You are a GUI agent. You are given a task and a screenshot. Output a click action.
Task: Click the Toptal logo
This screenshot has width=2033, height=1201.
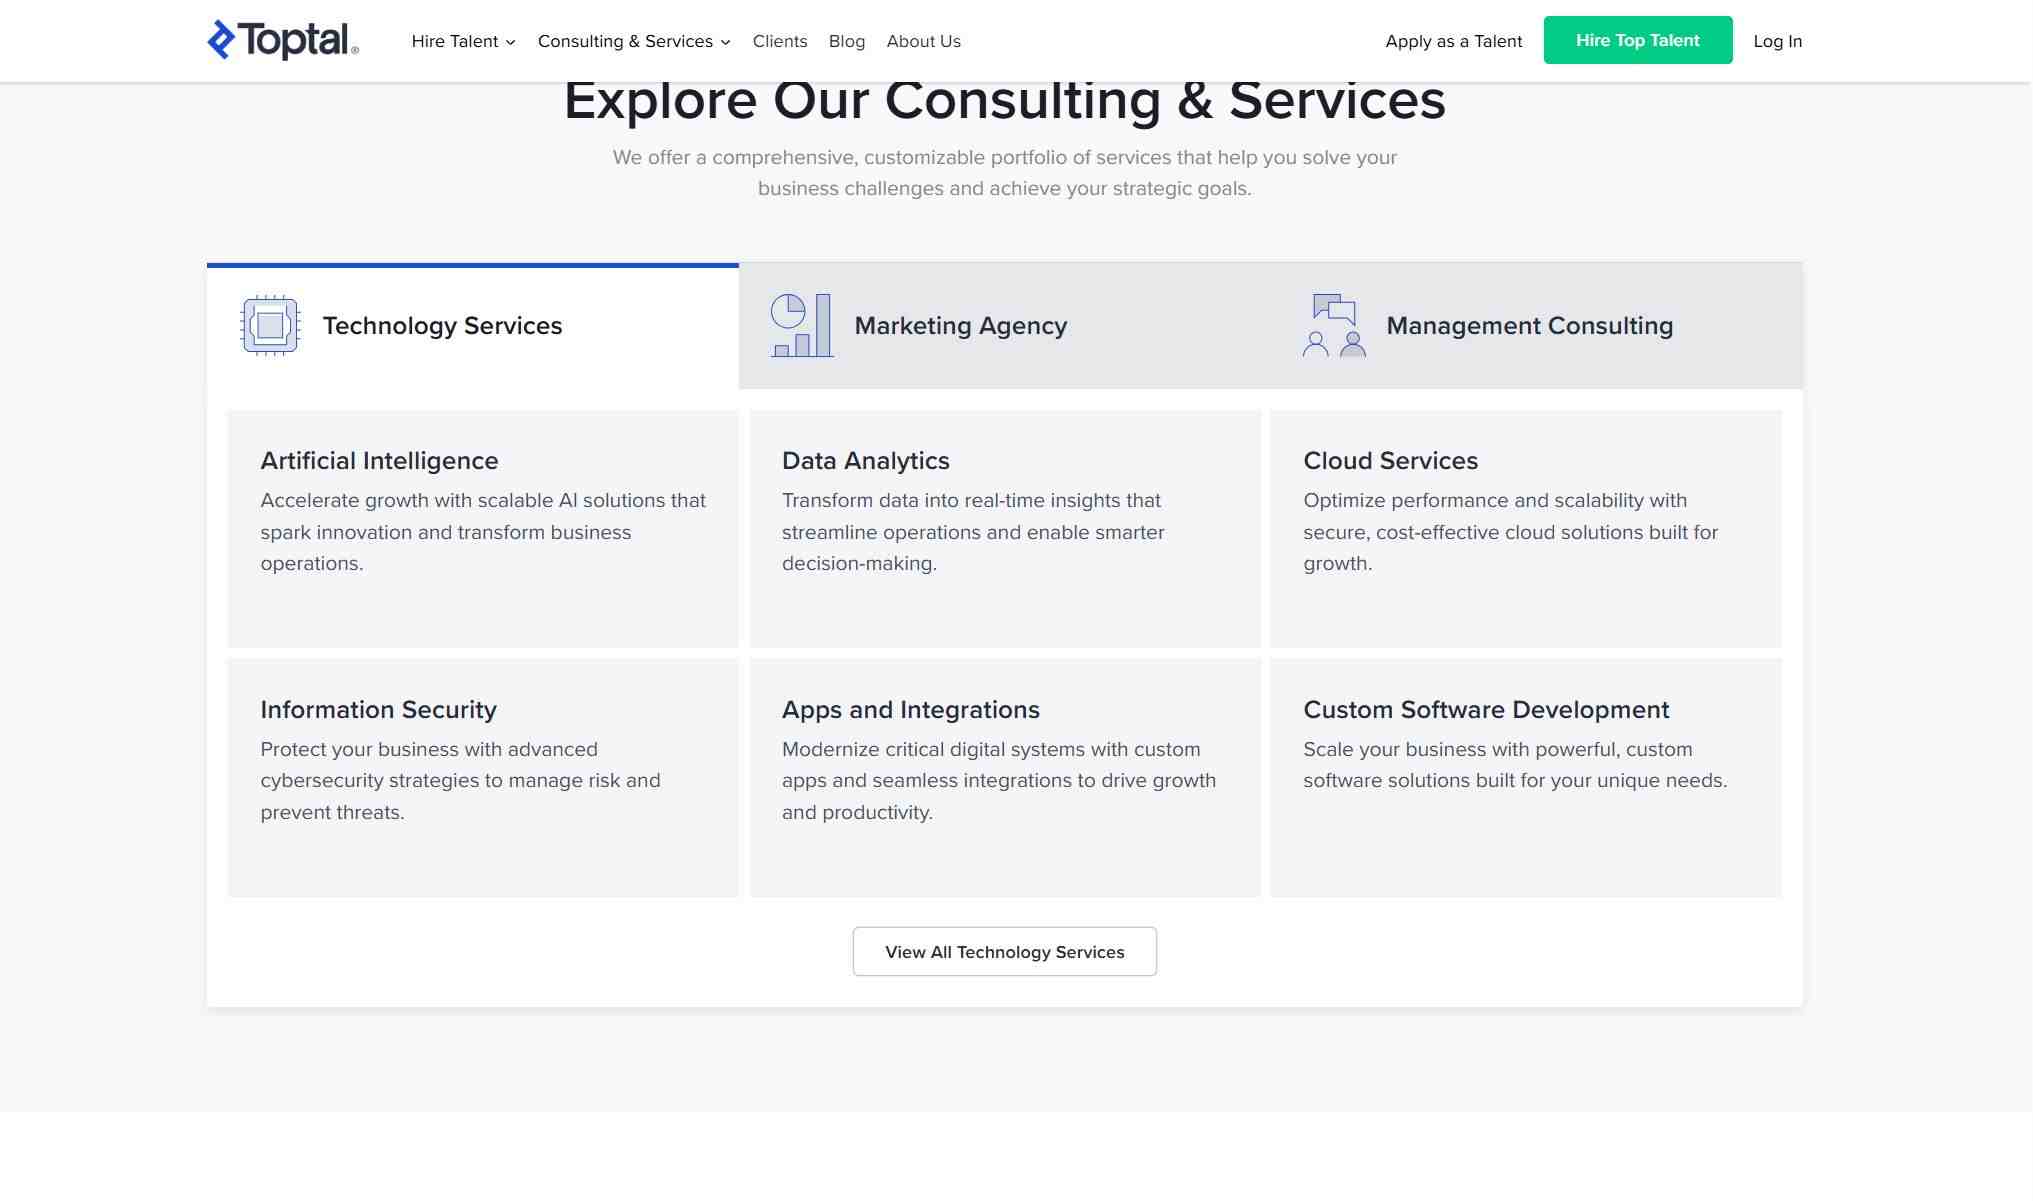[x=282, y=40]
